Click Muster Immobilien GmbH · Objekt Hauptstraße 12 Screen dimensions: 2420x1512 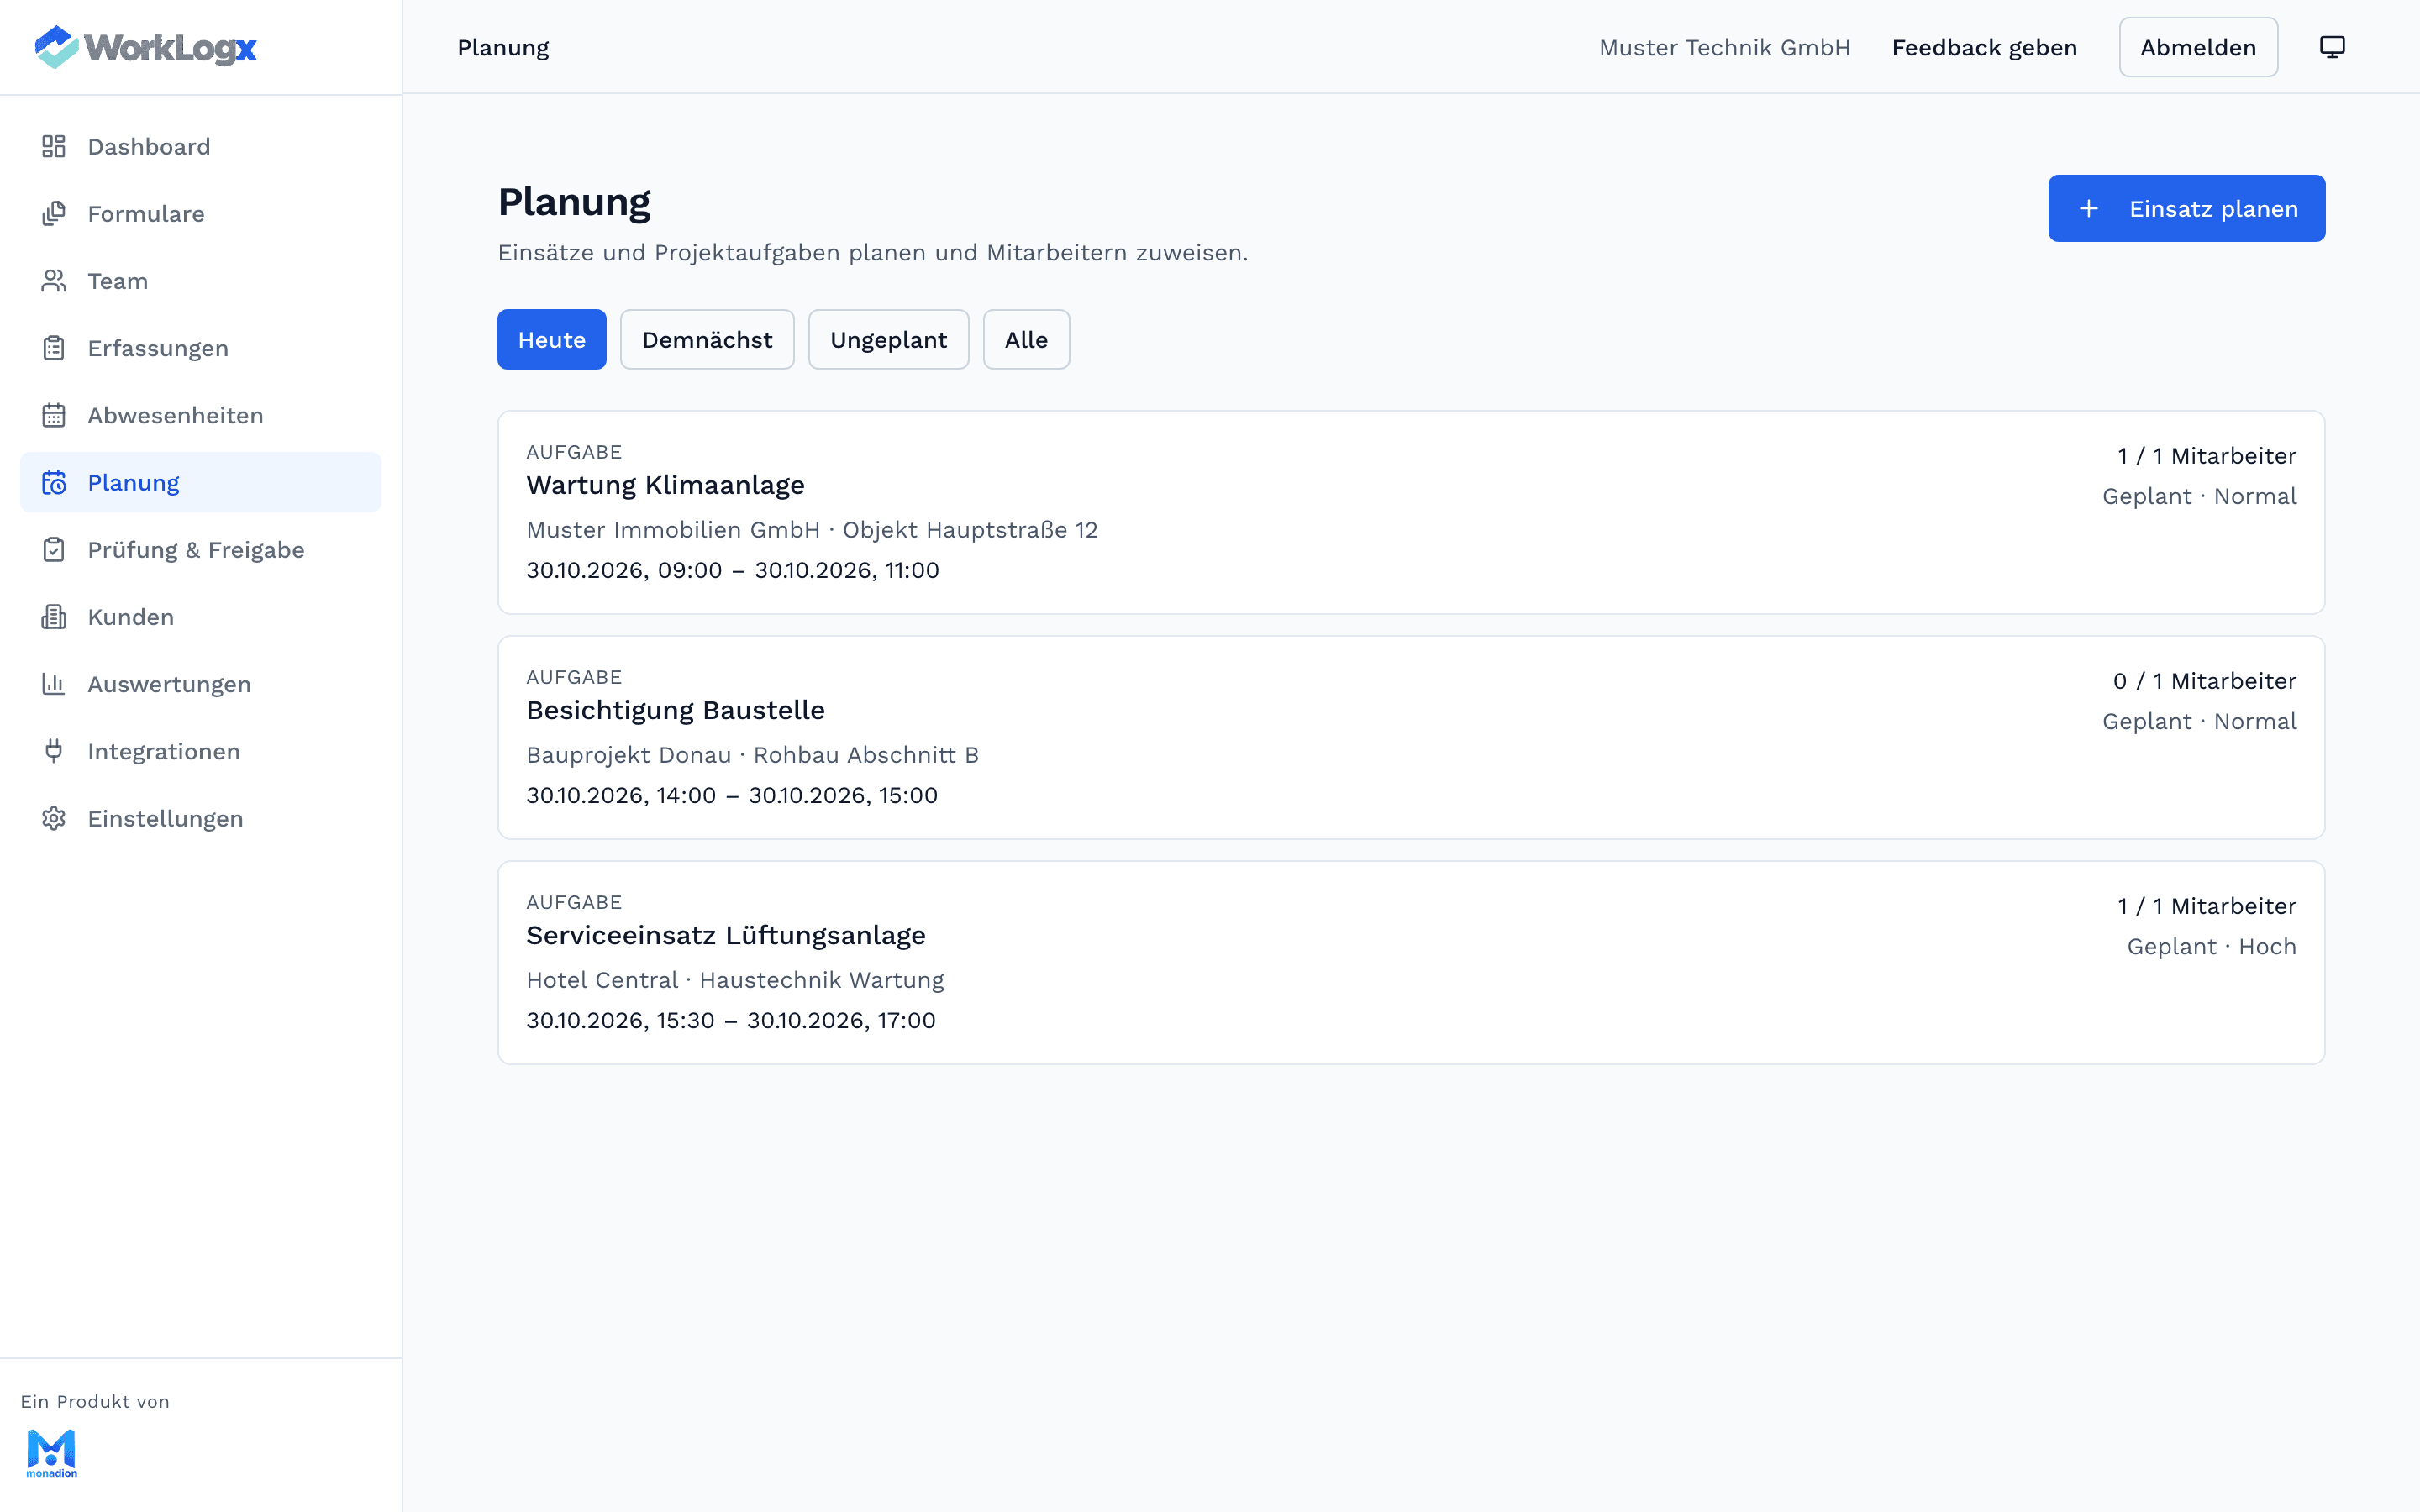point(812,529)
